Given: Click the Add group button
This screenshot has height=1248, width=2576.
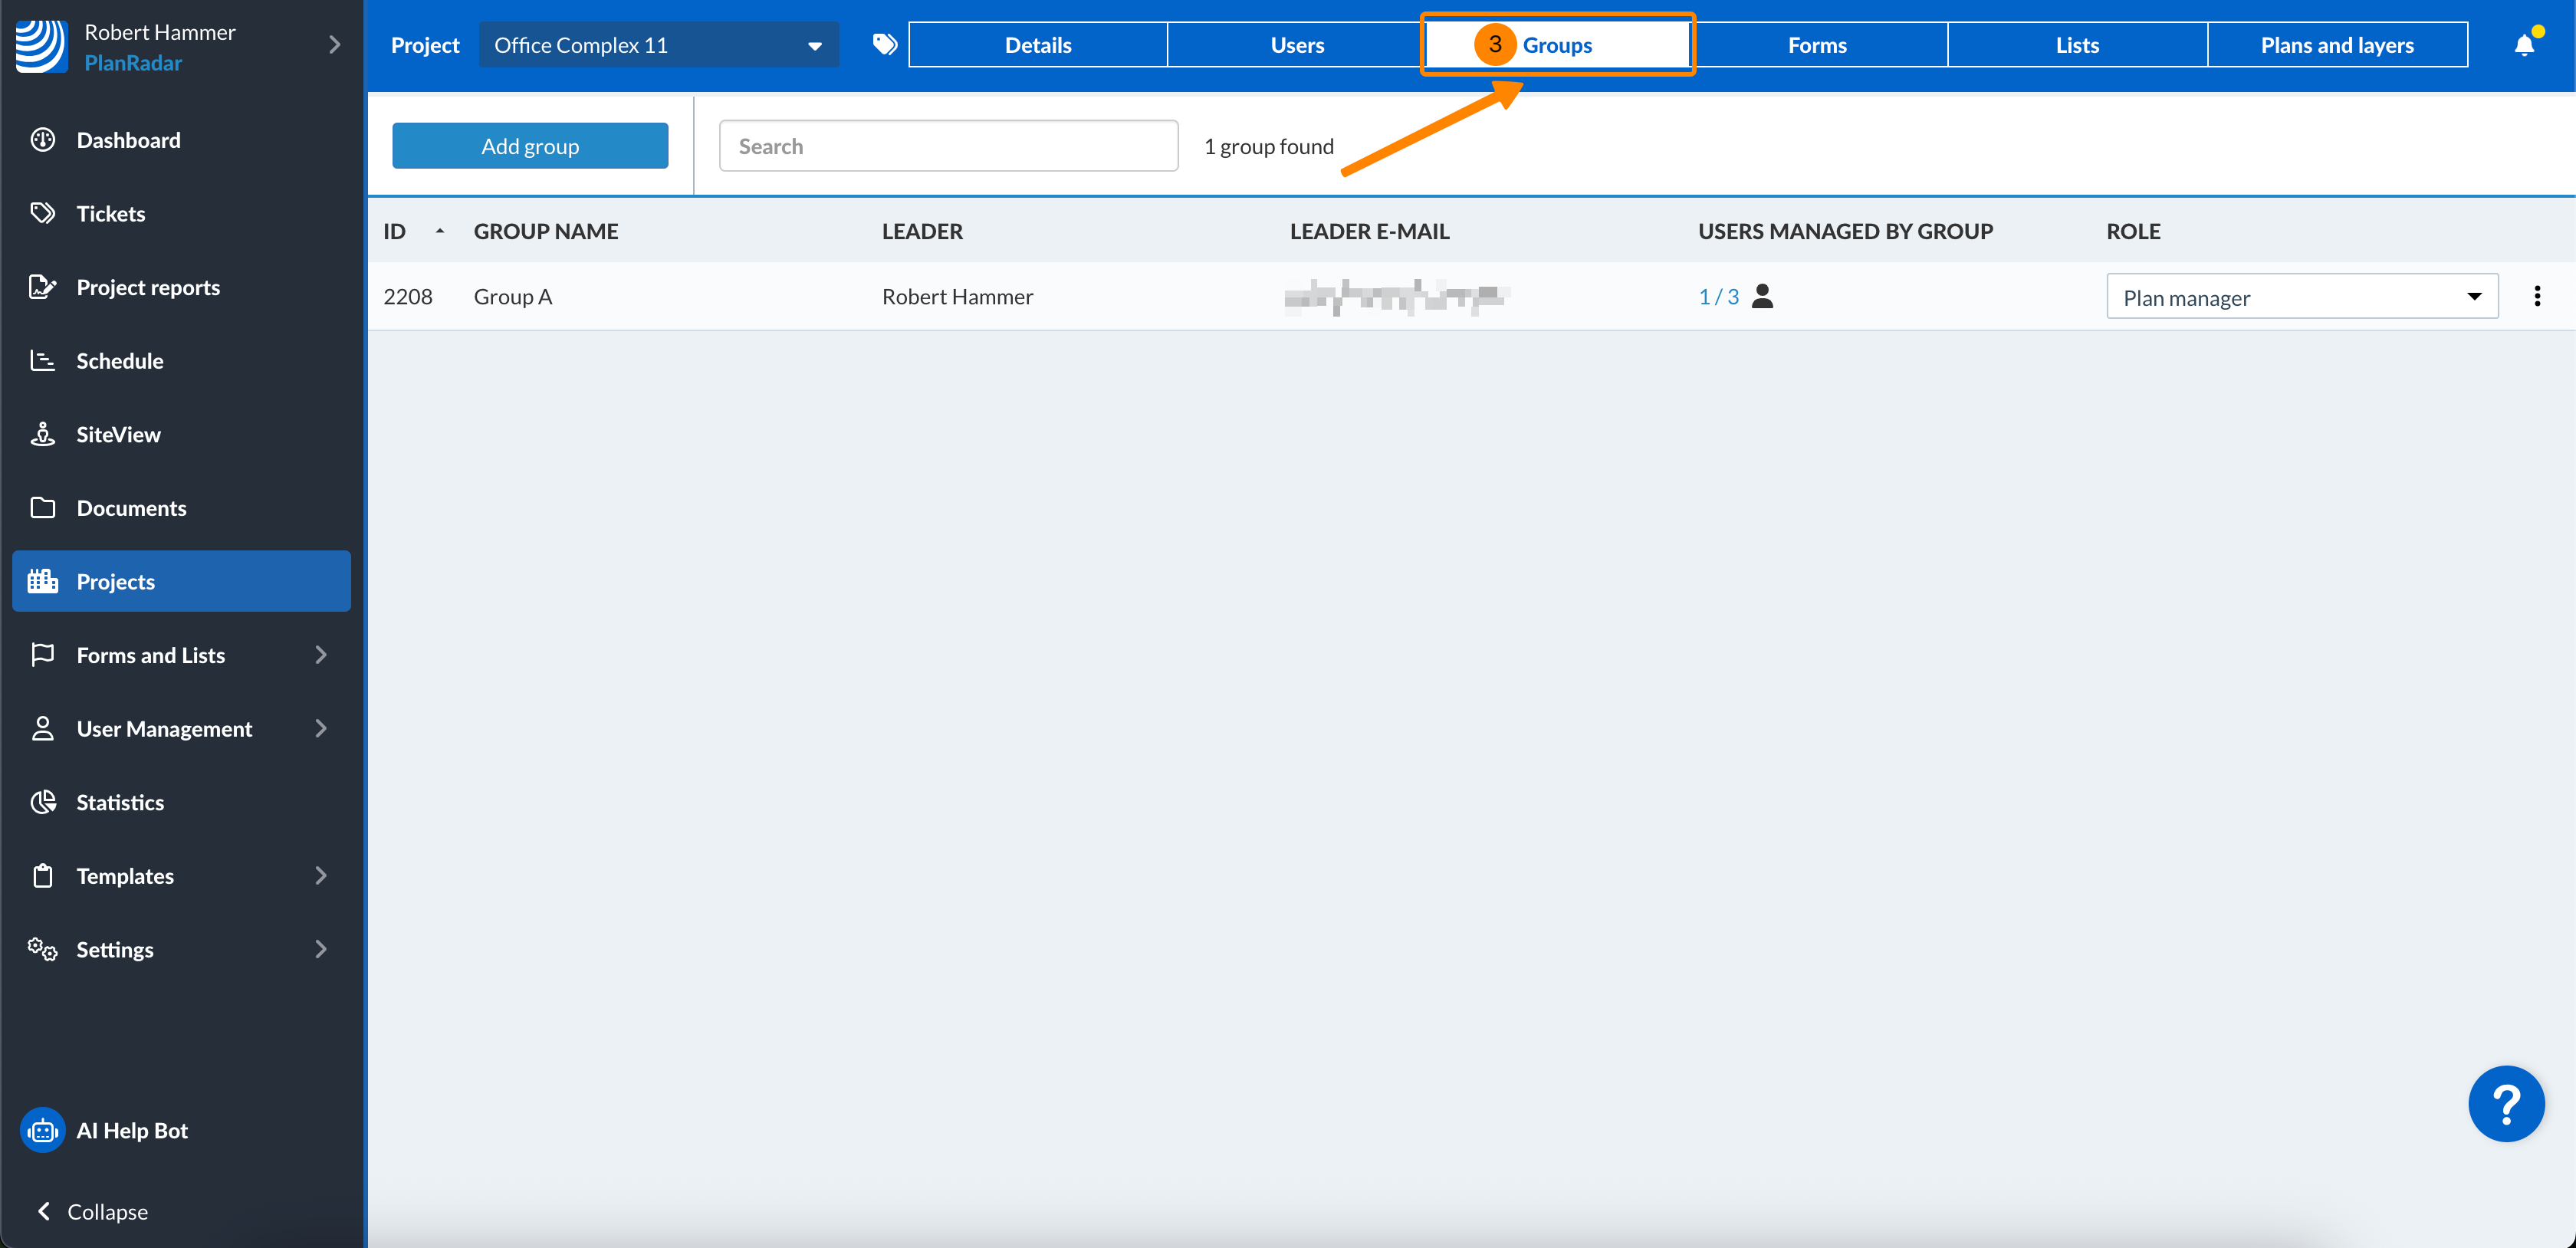Looking at the screenshot, I should pos(530,146).
